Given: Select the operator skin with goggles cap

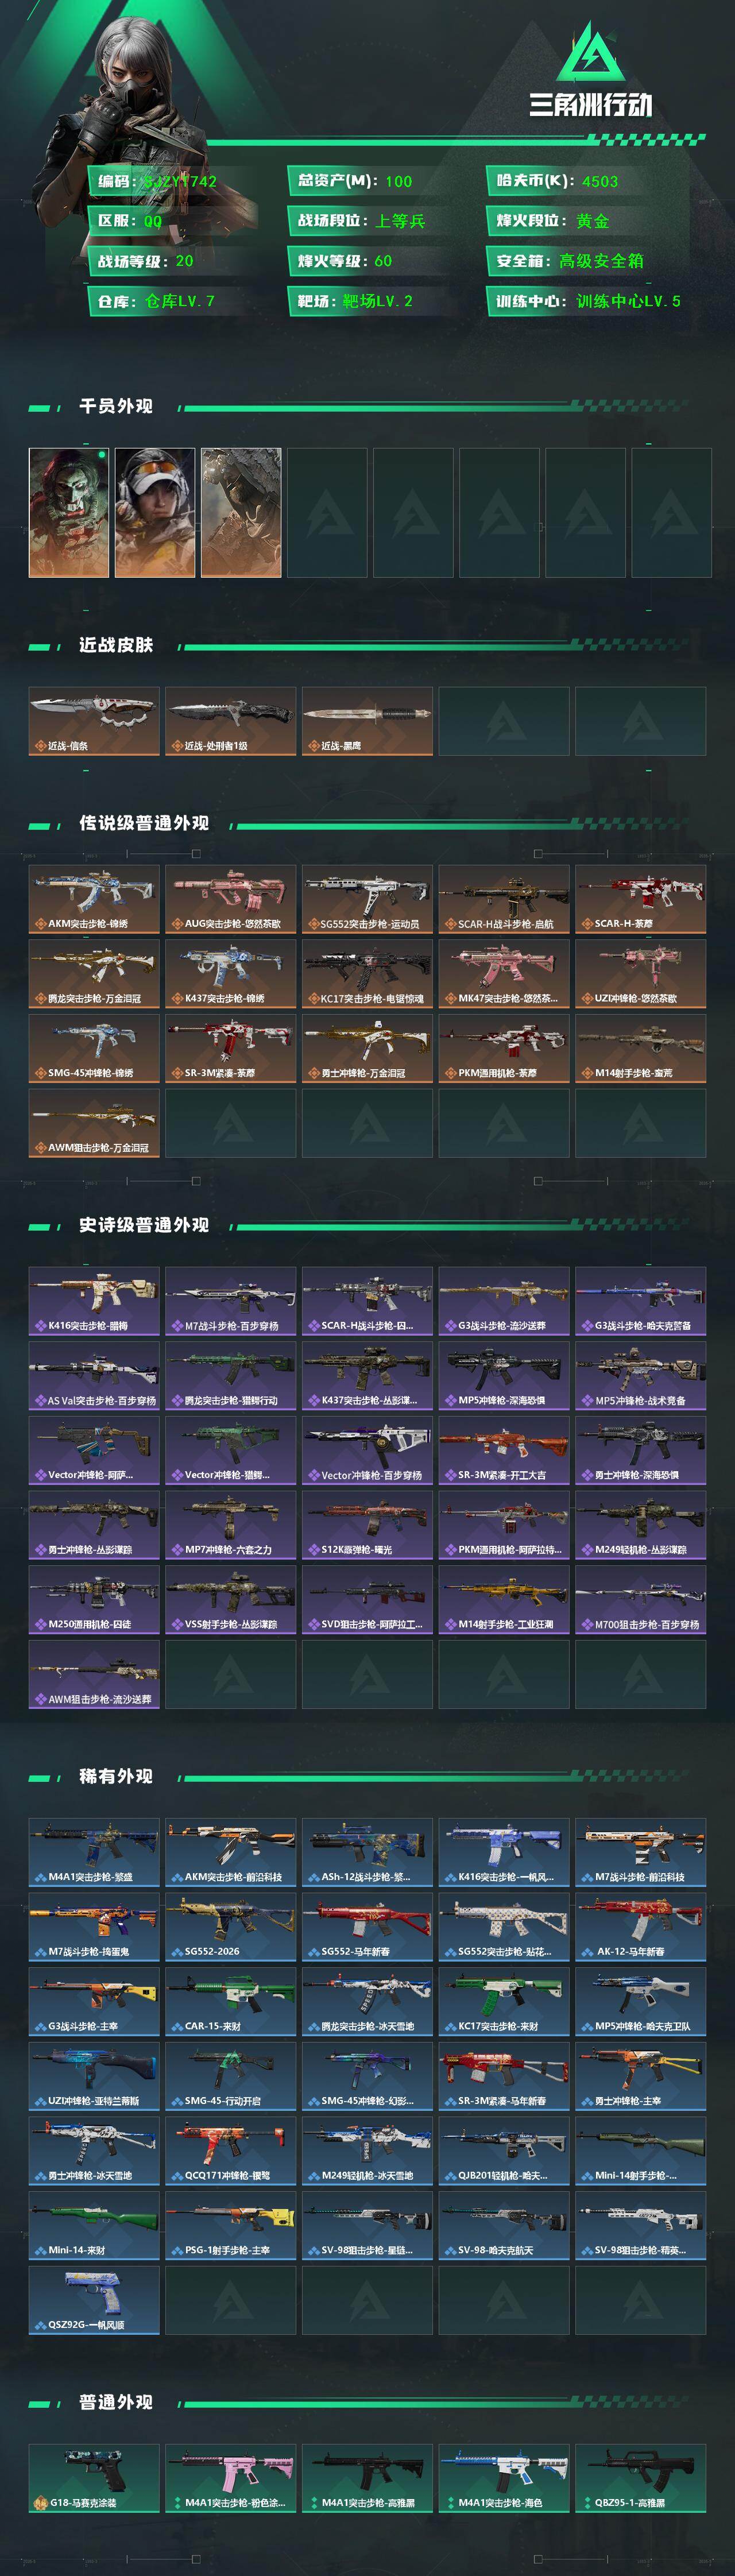Looking at the screenshot, I should (155, 512).
